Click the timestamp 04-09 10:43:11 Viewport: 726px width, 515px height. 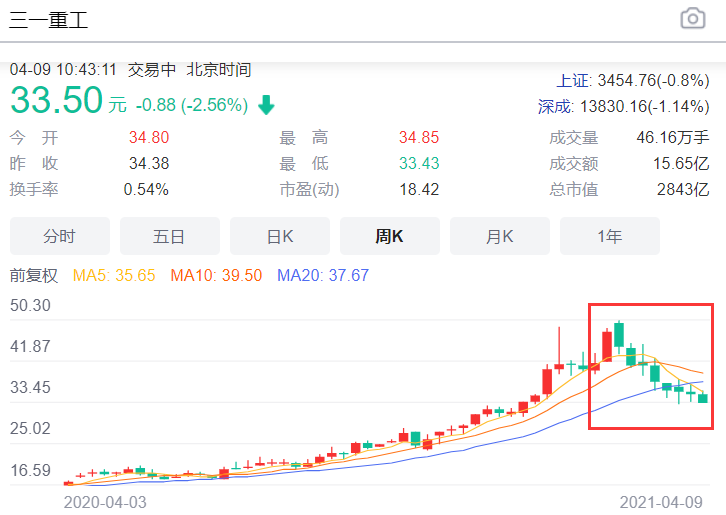(x=63, y=70)
